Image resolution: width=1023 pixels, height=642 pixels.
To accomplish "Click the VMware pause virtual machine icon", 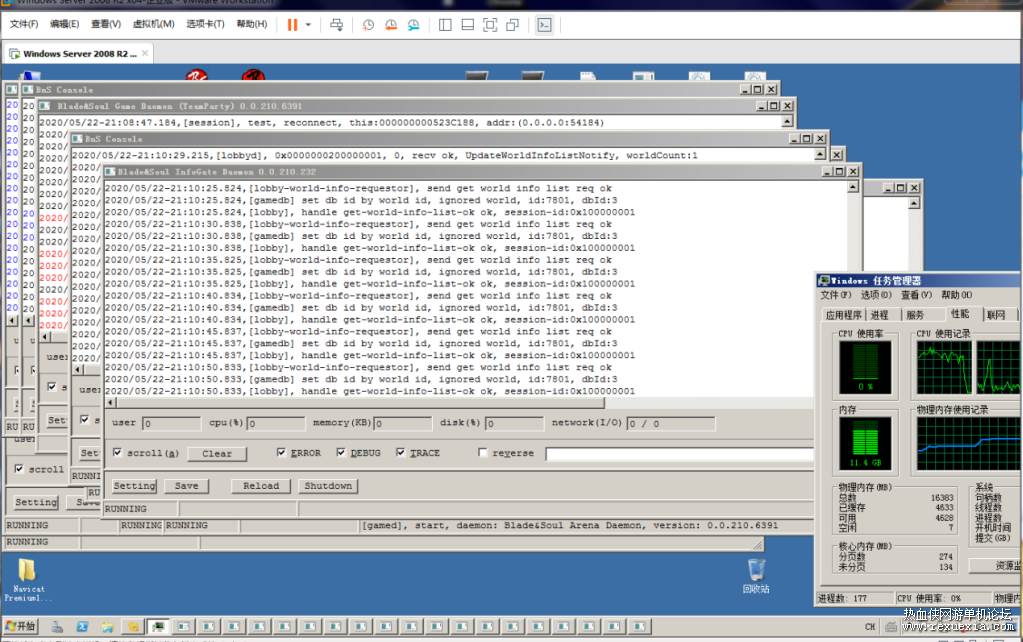I will 292,25.
